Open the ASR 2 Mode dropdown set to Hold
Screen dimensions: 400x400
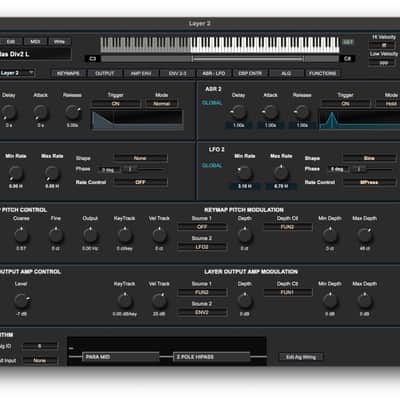point(388,104)
